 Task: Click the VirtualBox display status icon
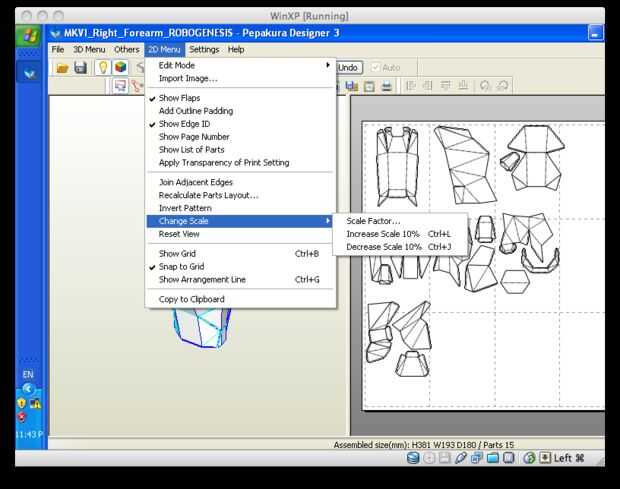click(x=508, y=458)
